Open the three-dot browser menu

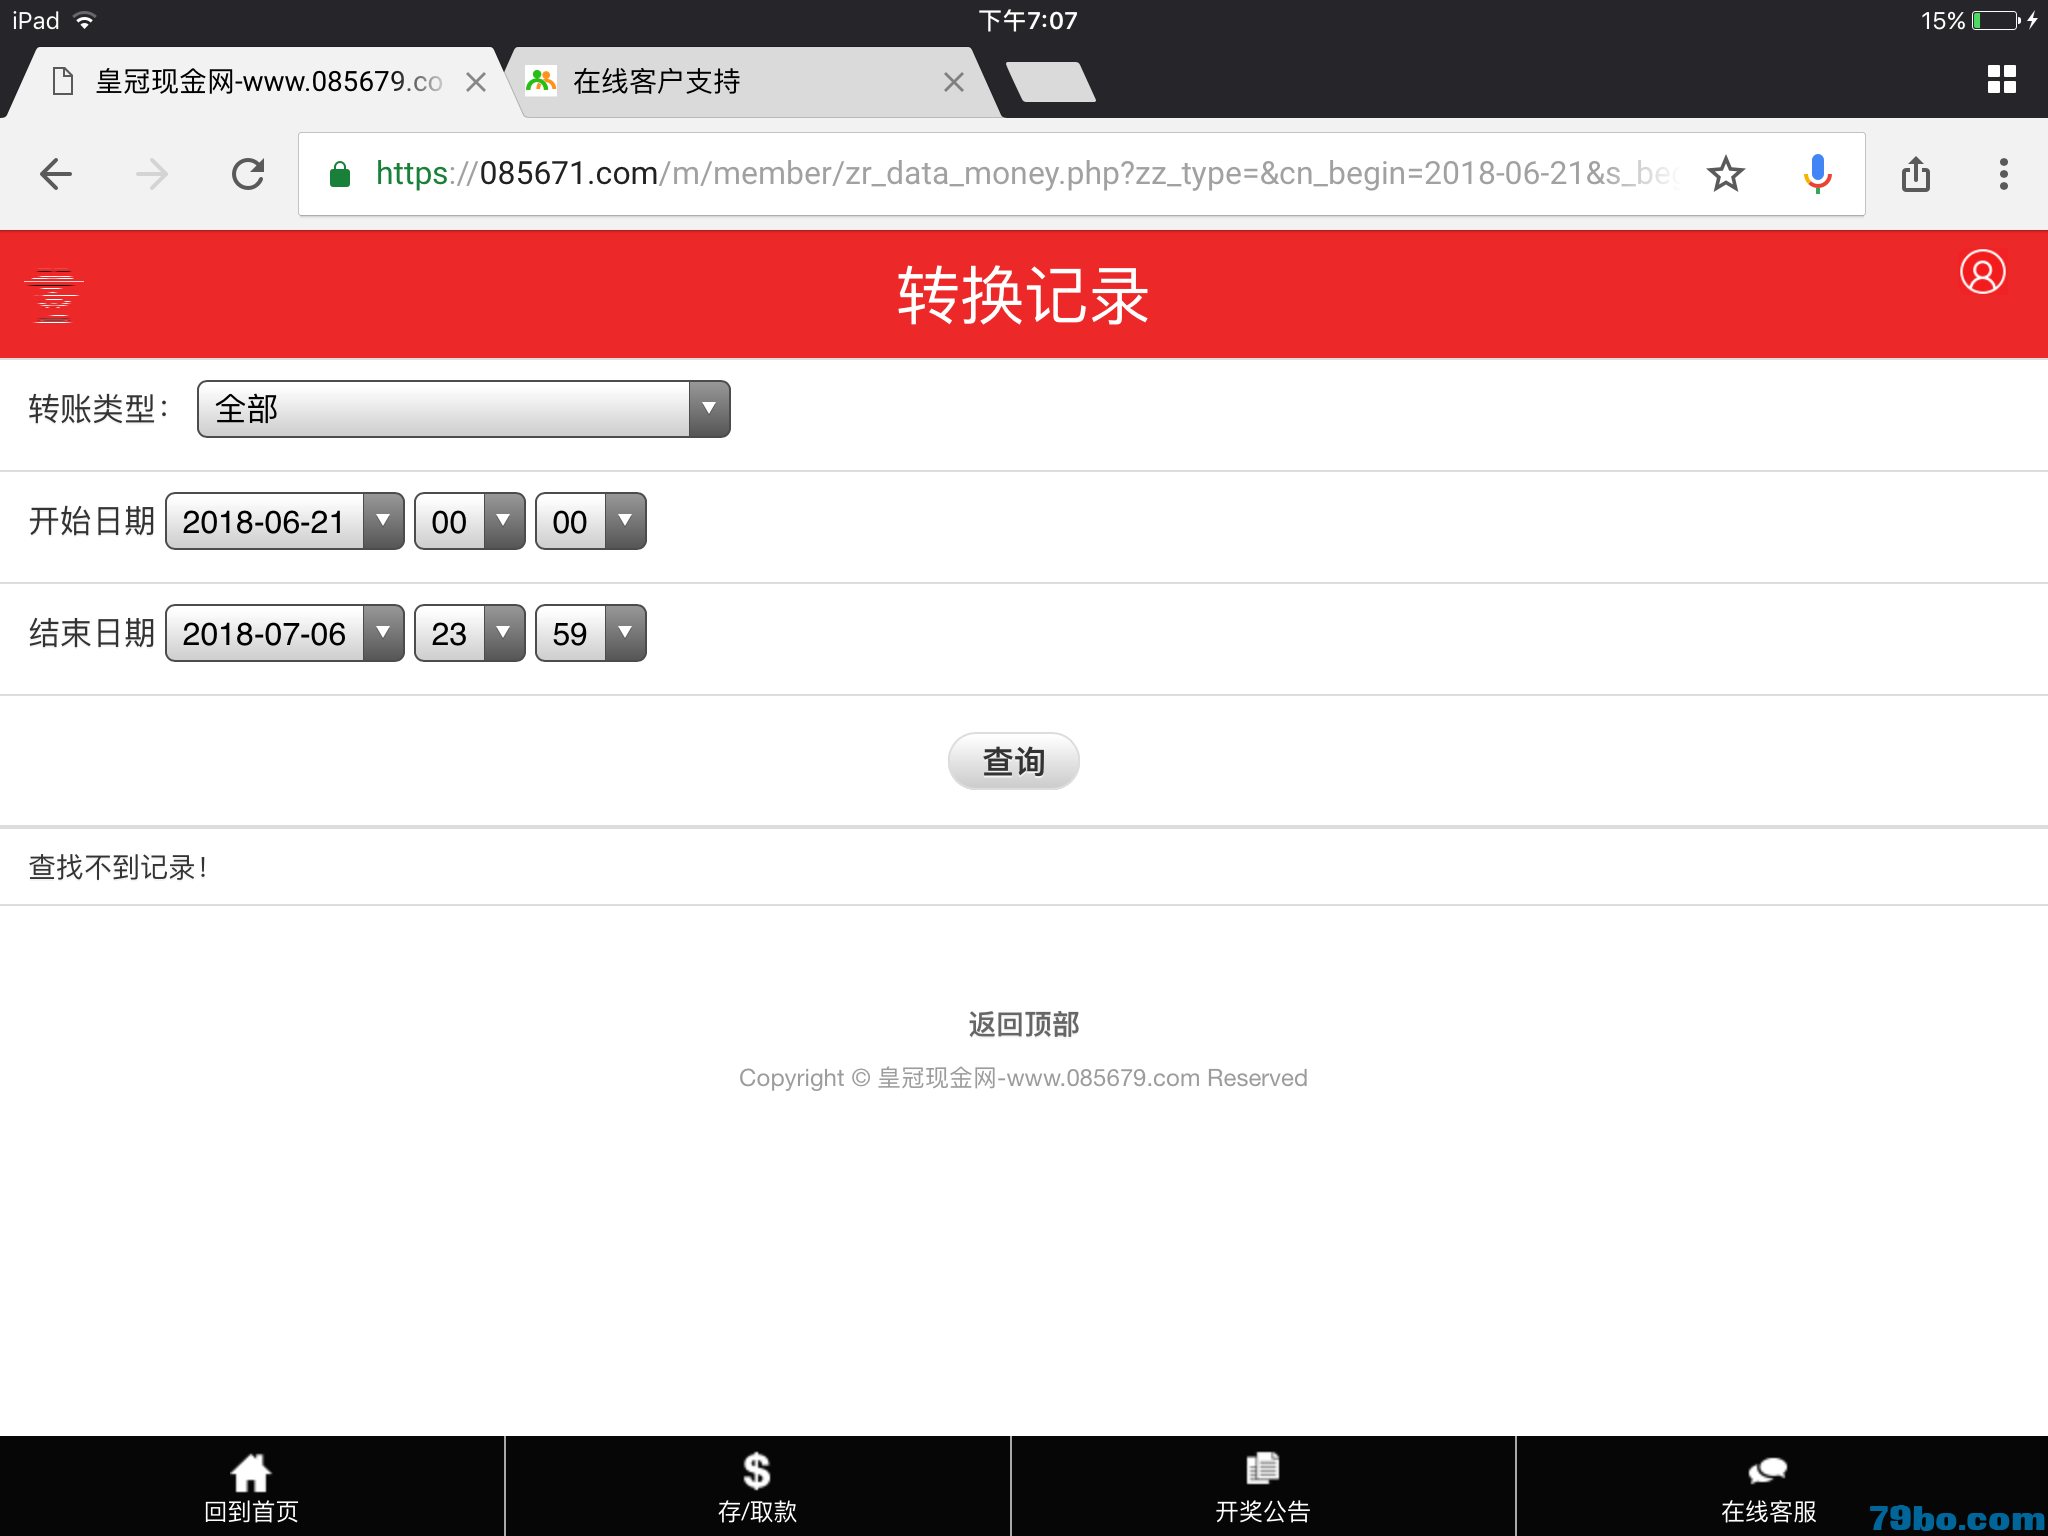coord(2003,174)
